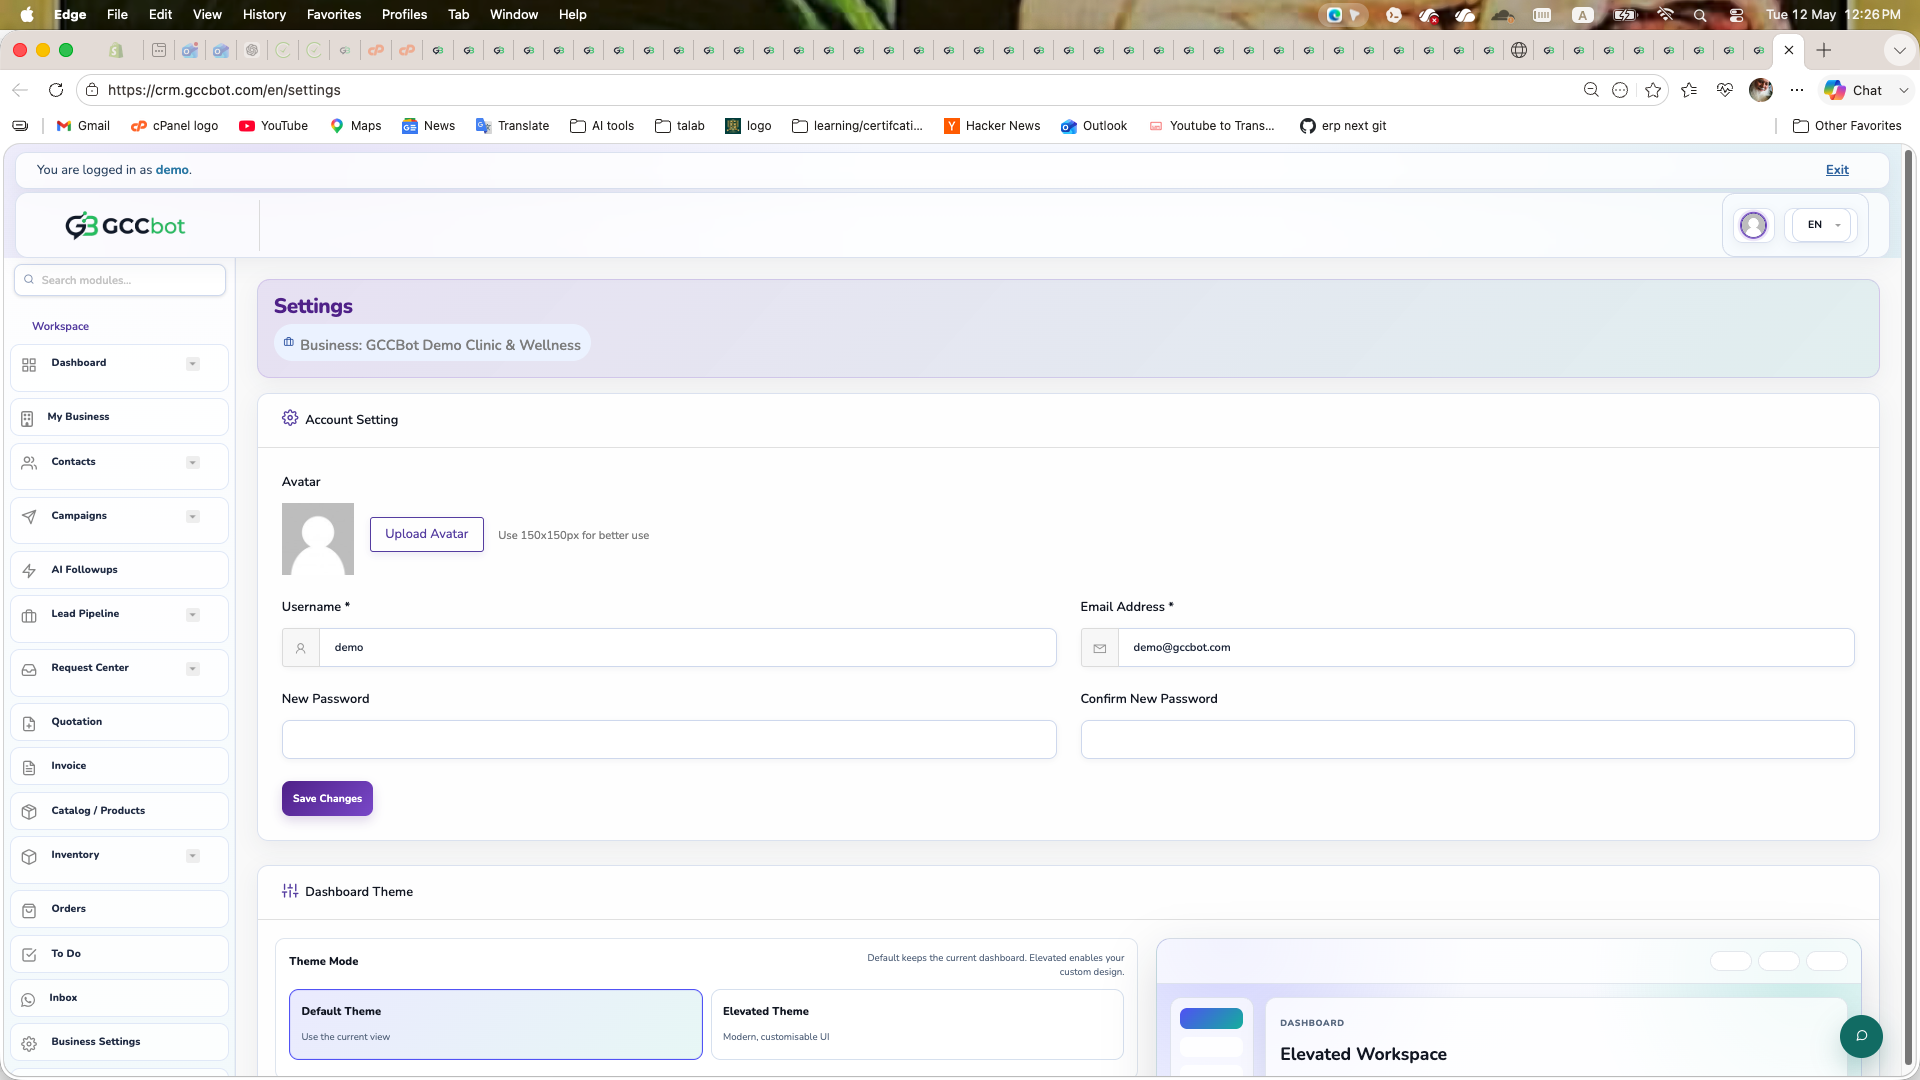1920x1080 pixels.
Task: Open the Profiles menu in menu bar
Action: [x=404, y=15]
